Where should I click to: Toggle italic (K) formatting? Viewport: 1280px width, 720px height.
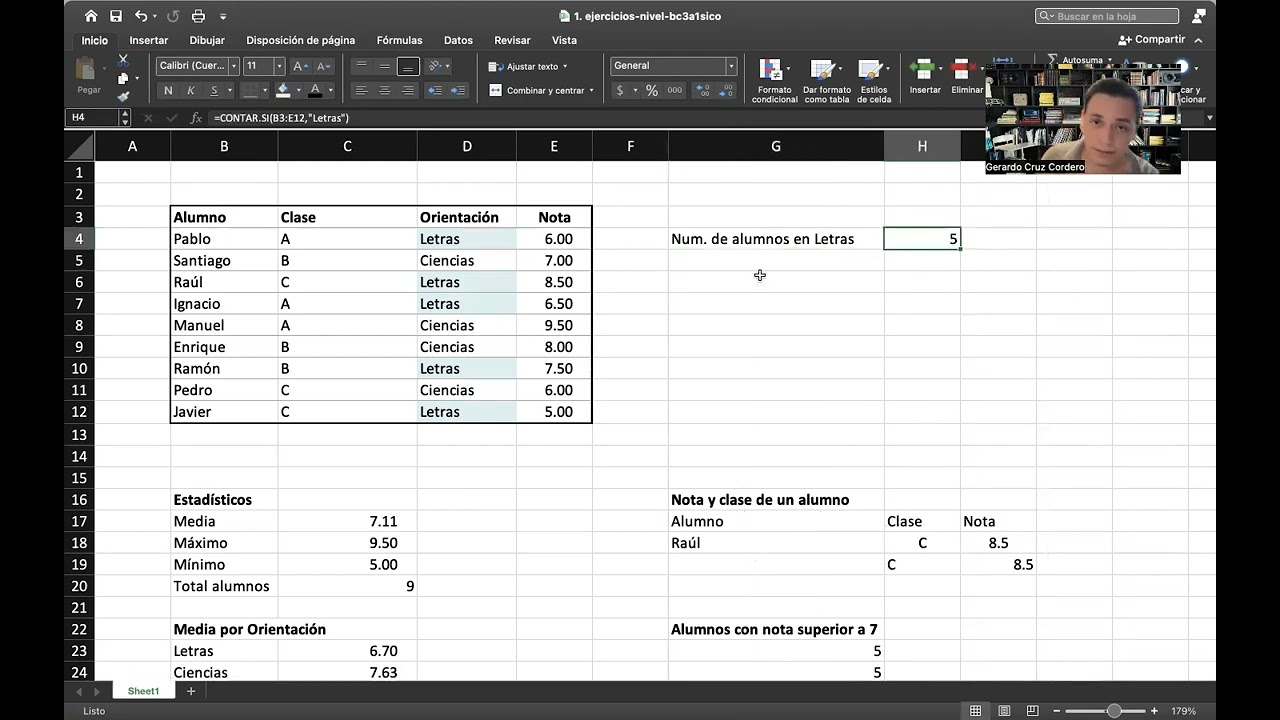pos(191,90)
